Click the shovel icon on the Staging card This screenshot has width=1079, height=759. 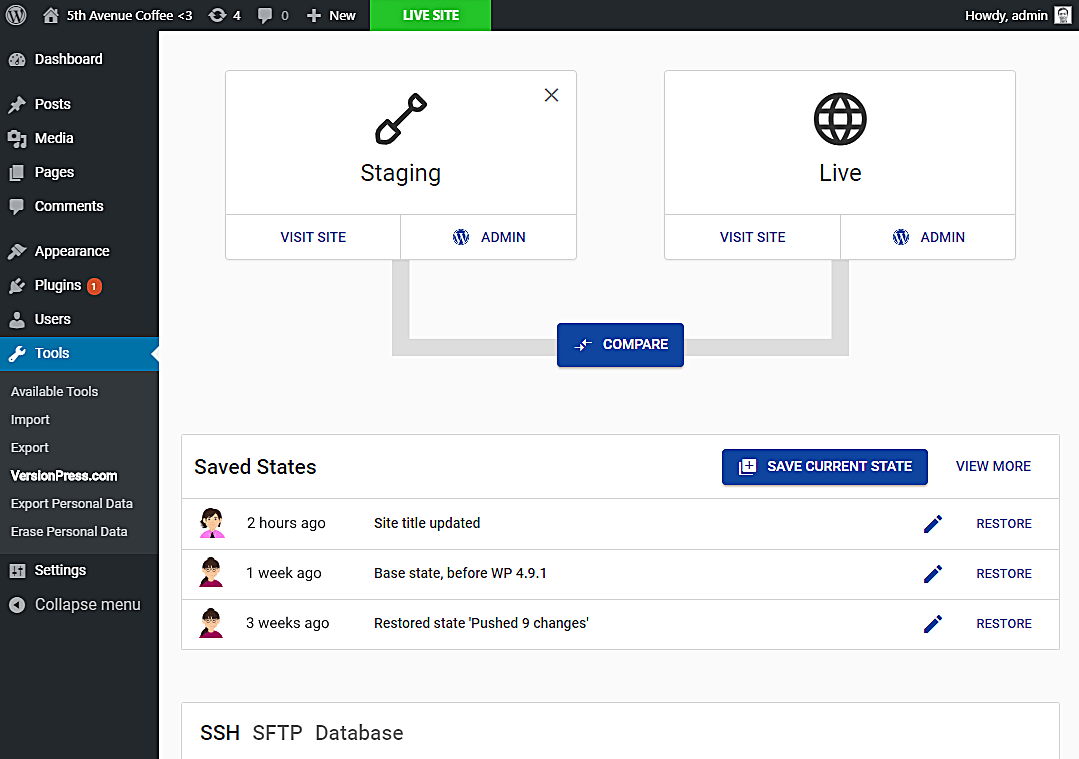[x=400, y=120]
